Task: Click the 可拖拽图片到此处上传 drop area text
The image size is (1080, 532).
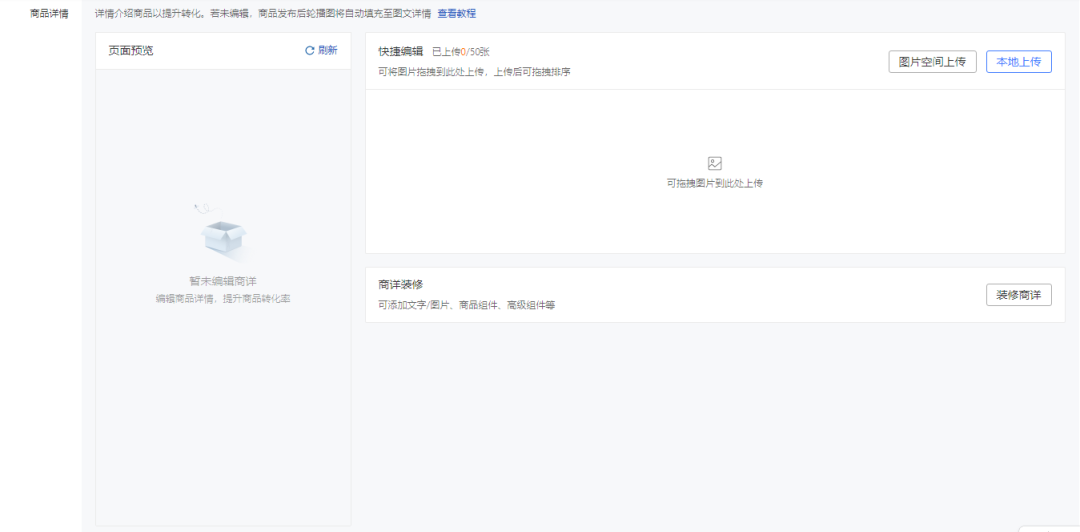Action: click(x=715, y=183)
